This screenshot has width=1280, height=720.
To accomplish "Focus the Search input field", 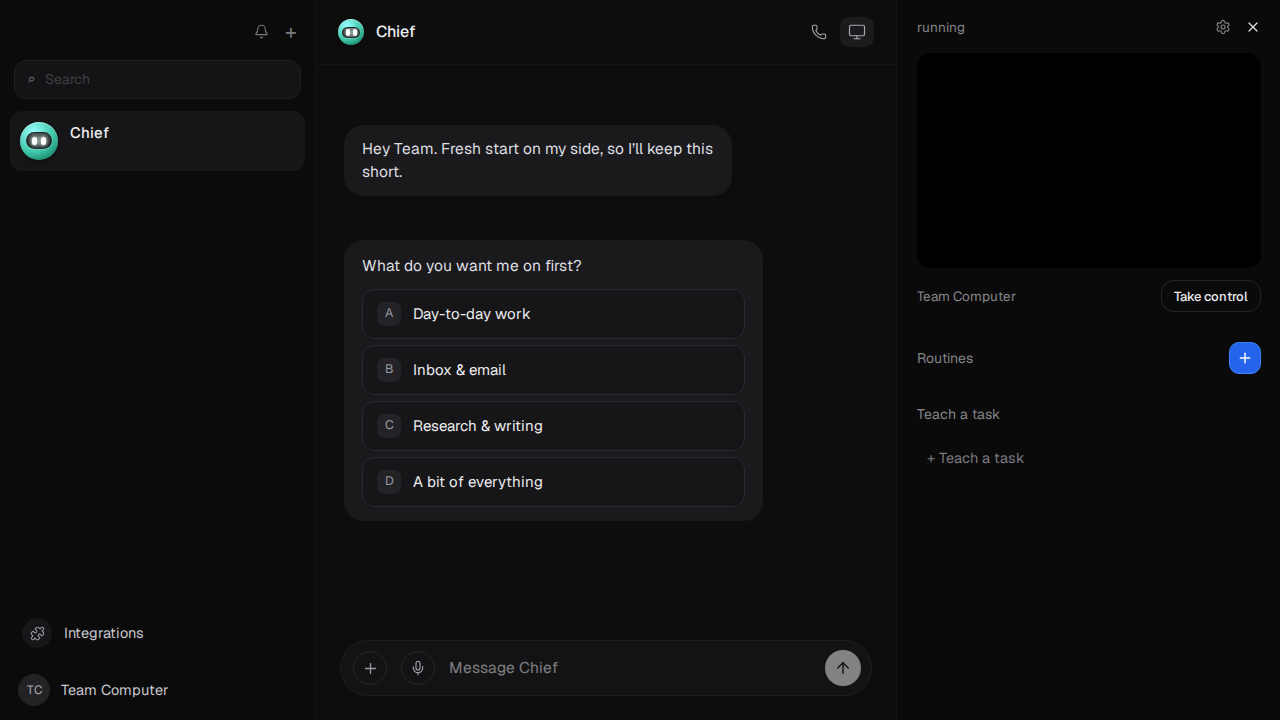I will click(157, 79).
